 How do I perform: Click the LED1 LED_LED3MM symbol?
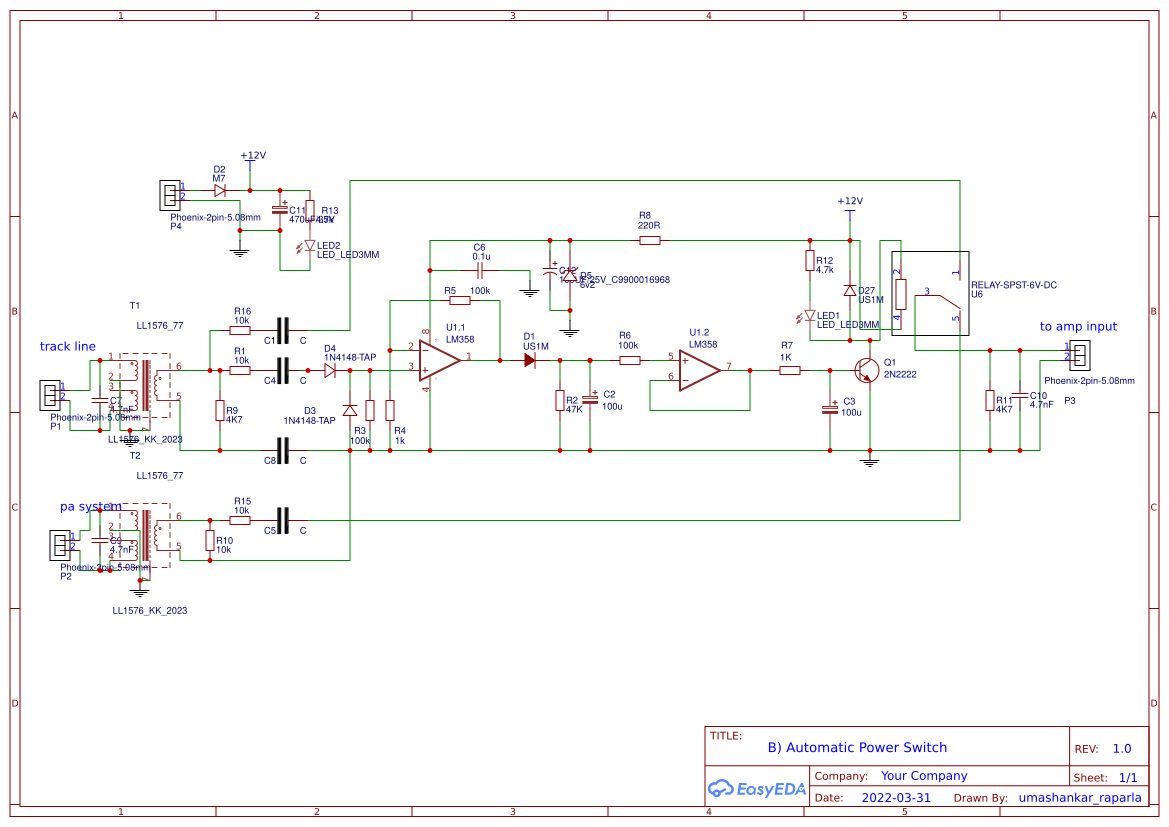(808, 315)
